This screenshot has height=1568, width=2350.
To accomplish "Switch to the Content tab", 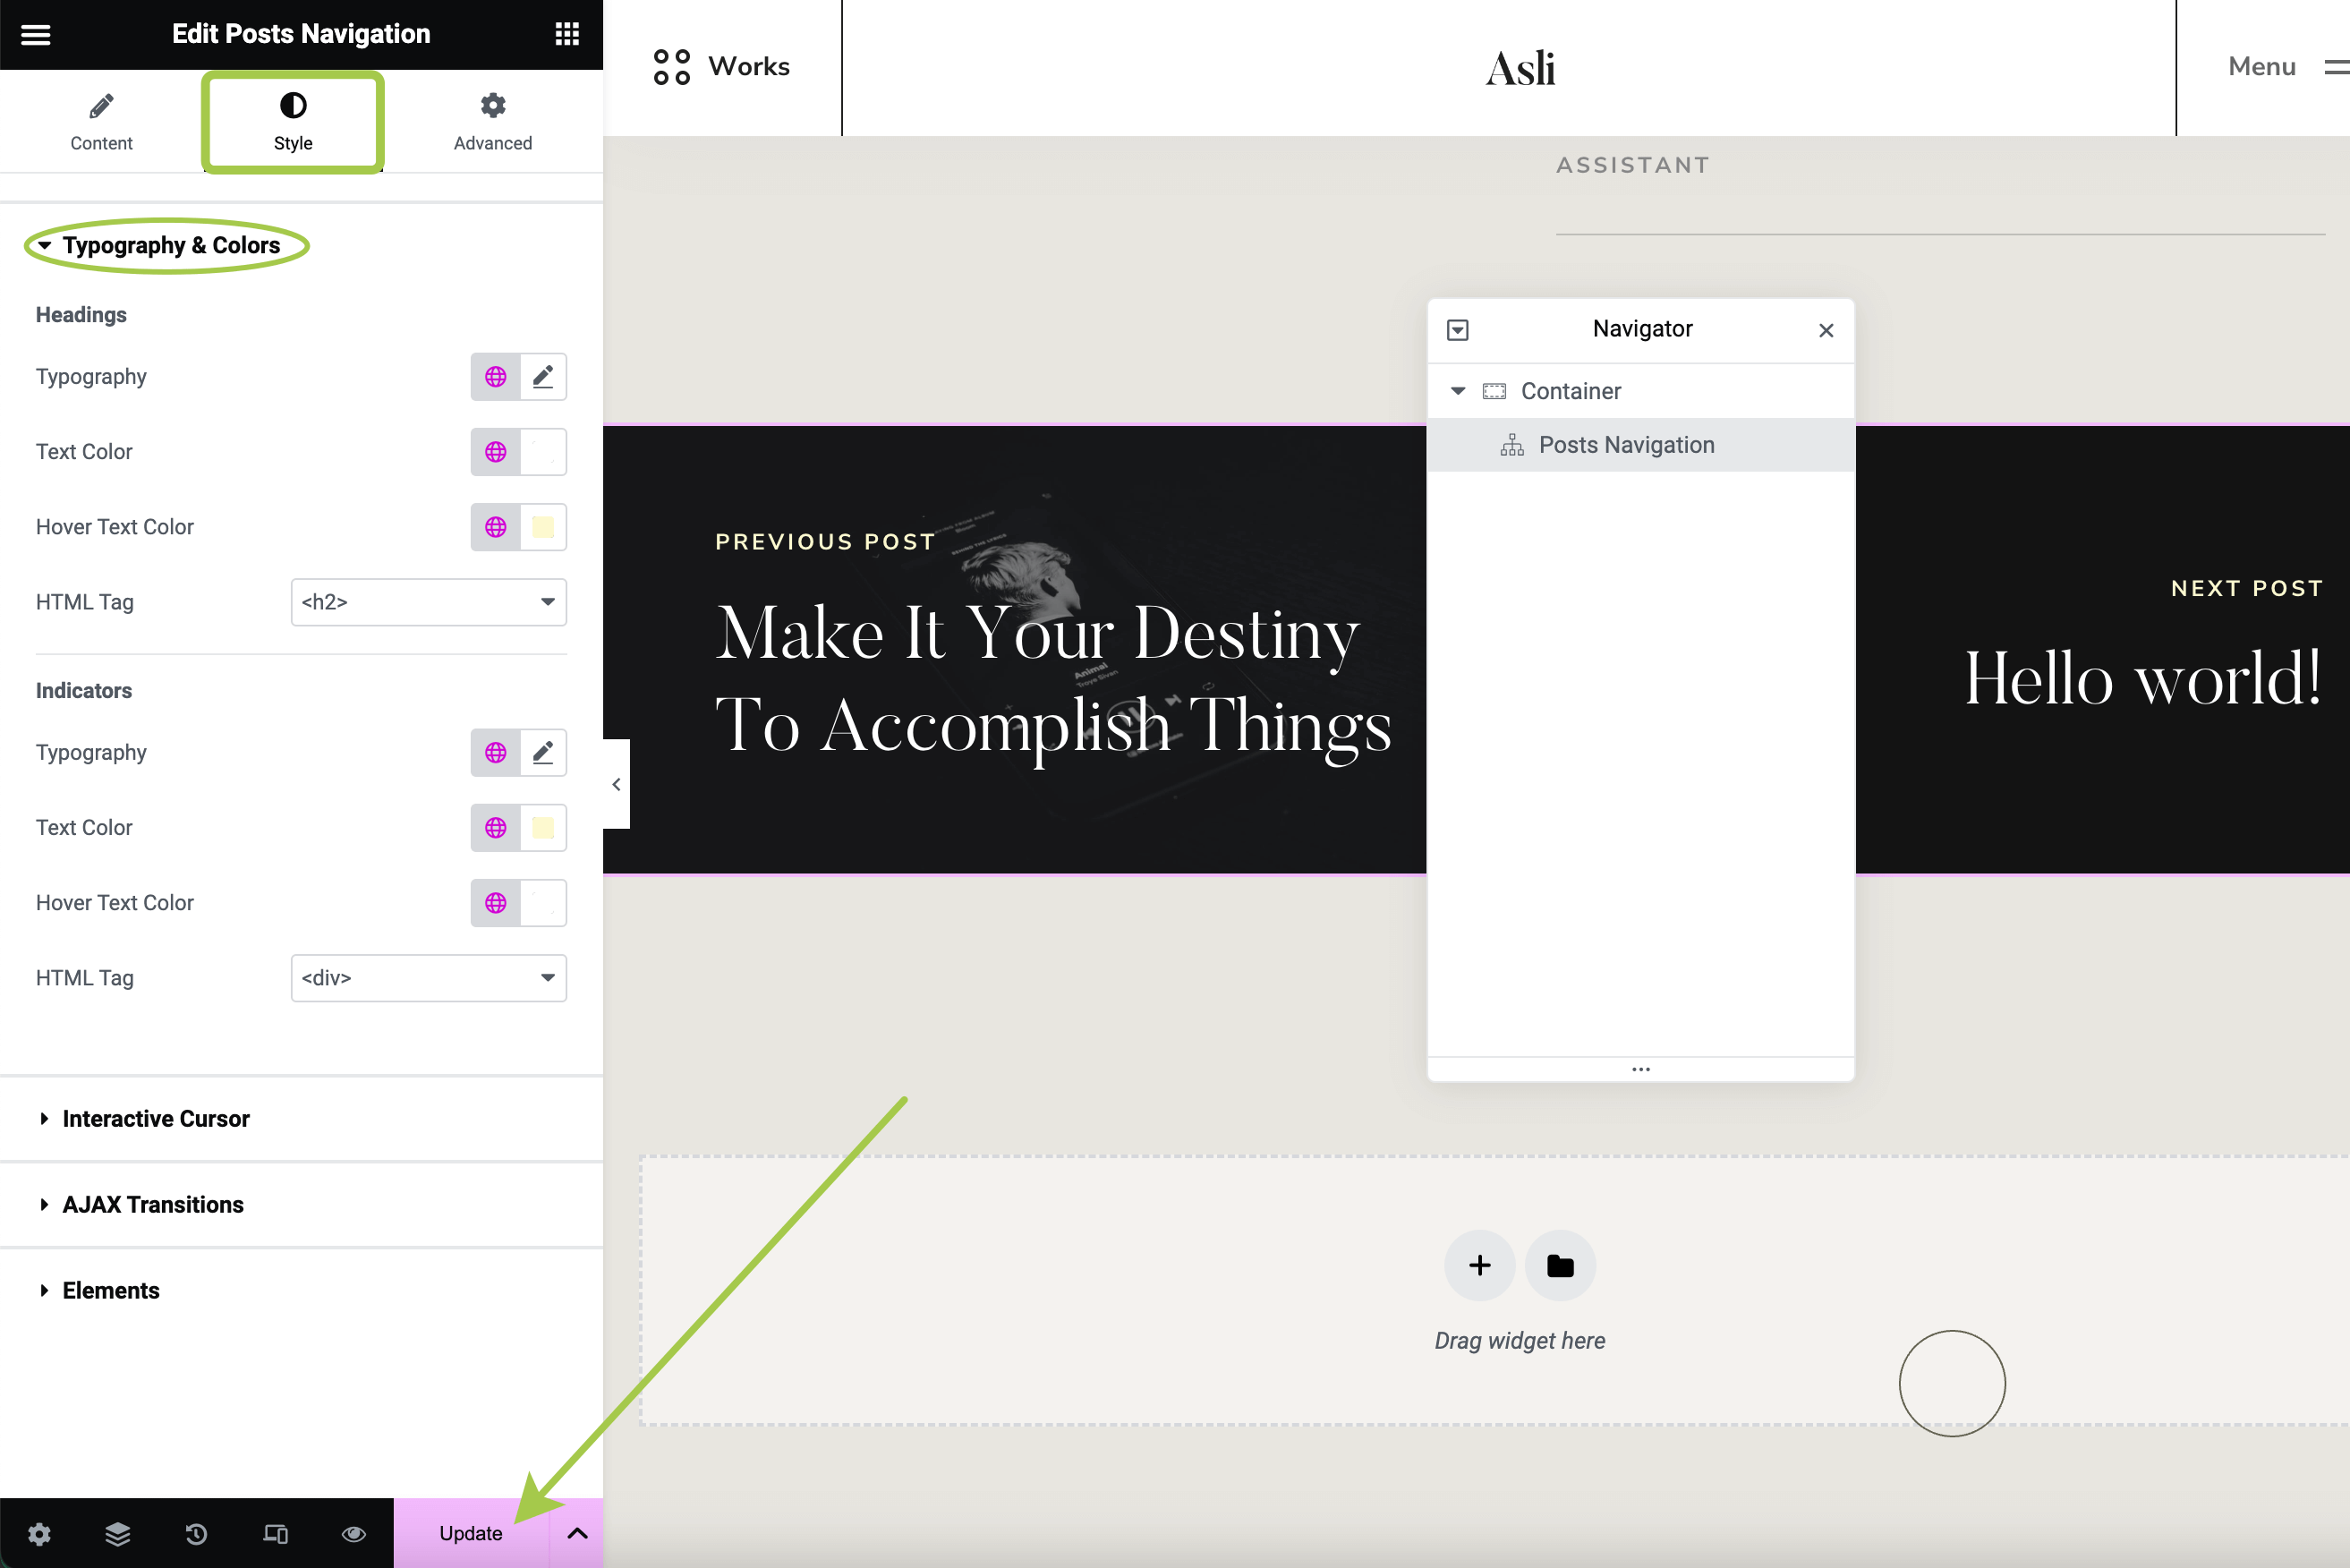I will tap(101, 122).
